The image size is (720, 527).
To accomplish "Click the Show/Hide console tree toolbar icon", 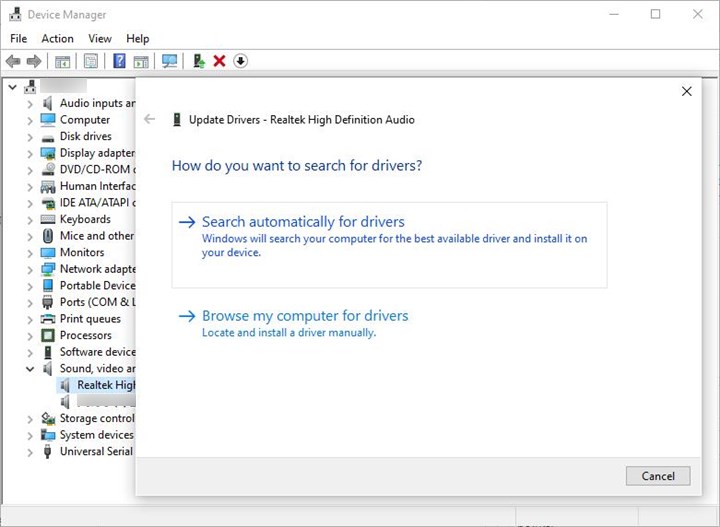I will [x=63, y=61].
